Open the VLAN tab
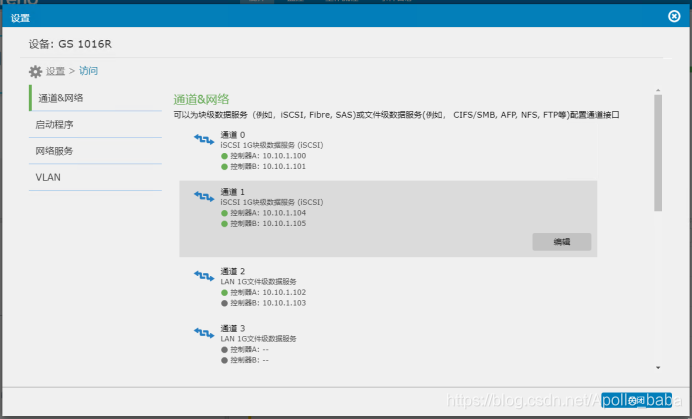Image resolution: width=692 pixels, height=419 pixels. coord(95,177)
